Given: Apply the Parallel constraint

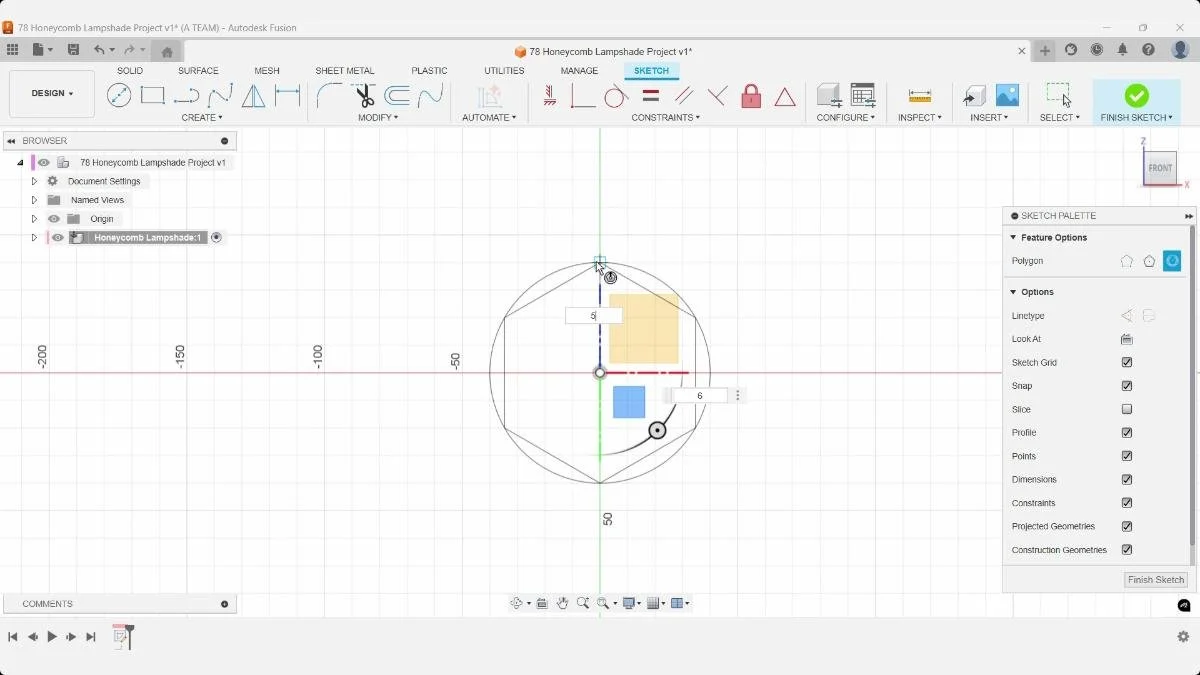Looking at the screenshot, I should [x=684, y=96].
